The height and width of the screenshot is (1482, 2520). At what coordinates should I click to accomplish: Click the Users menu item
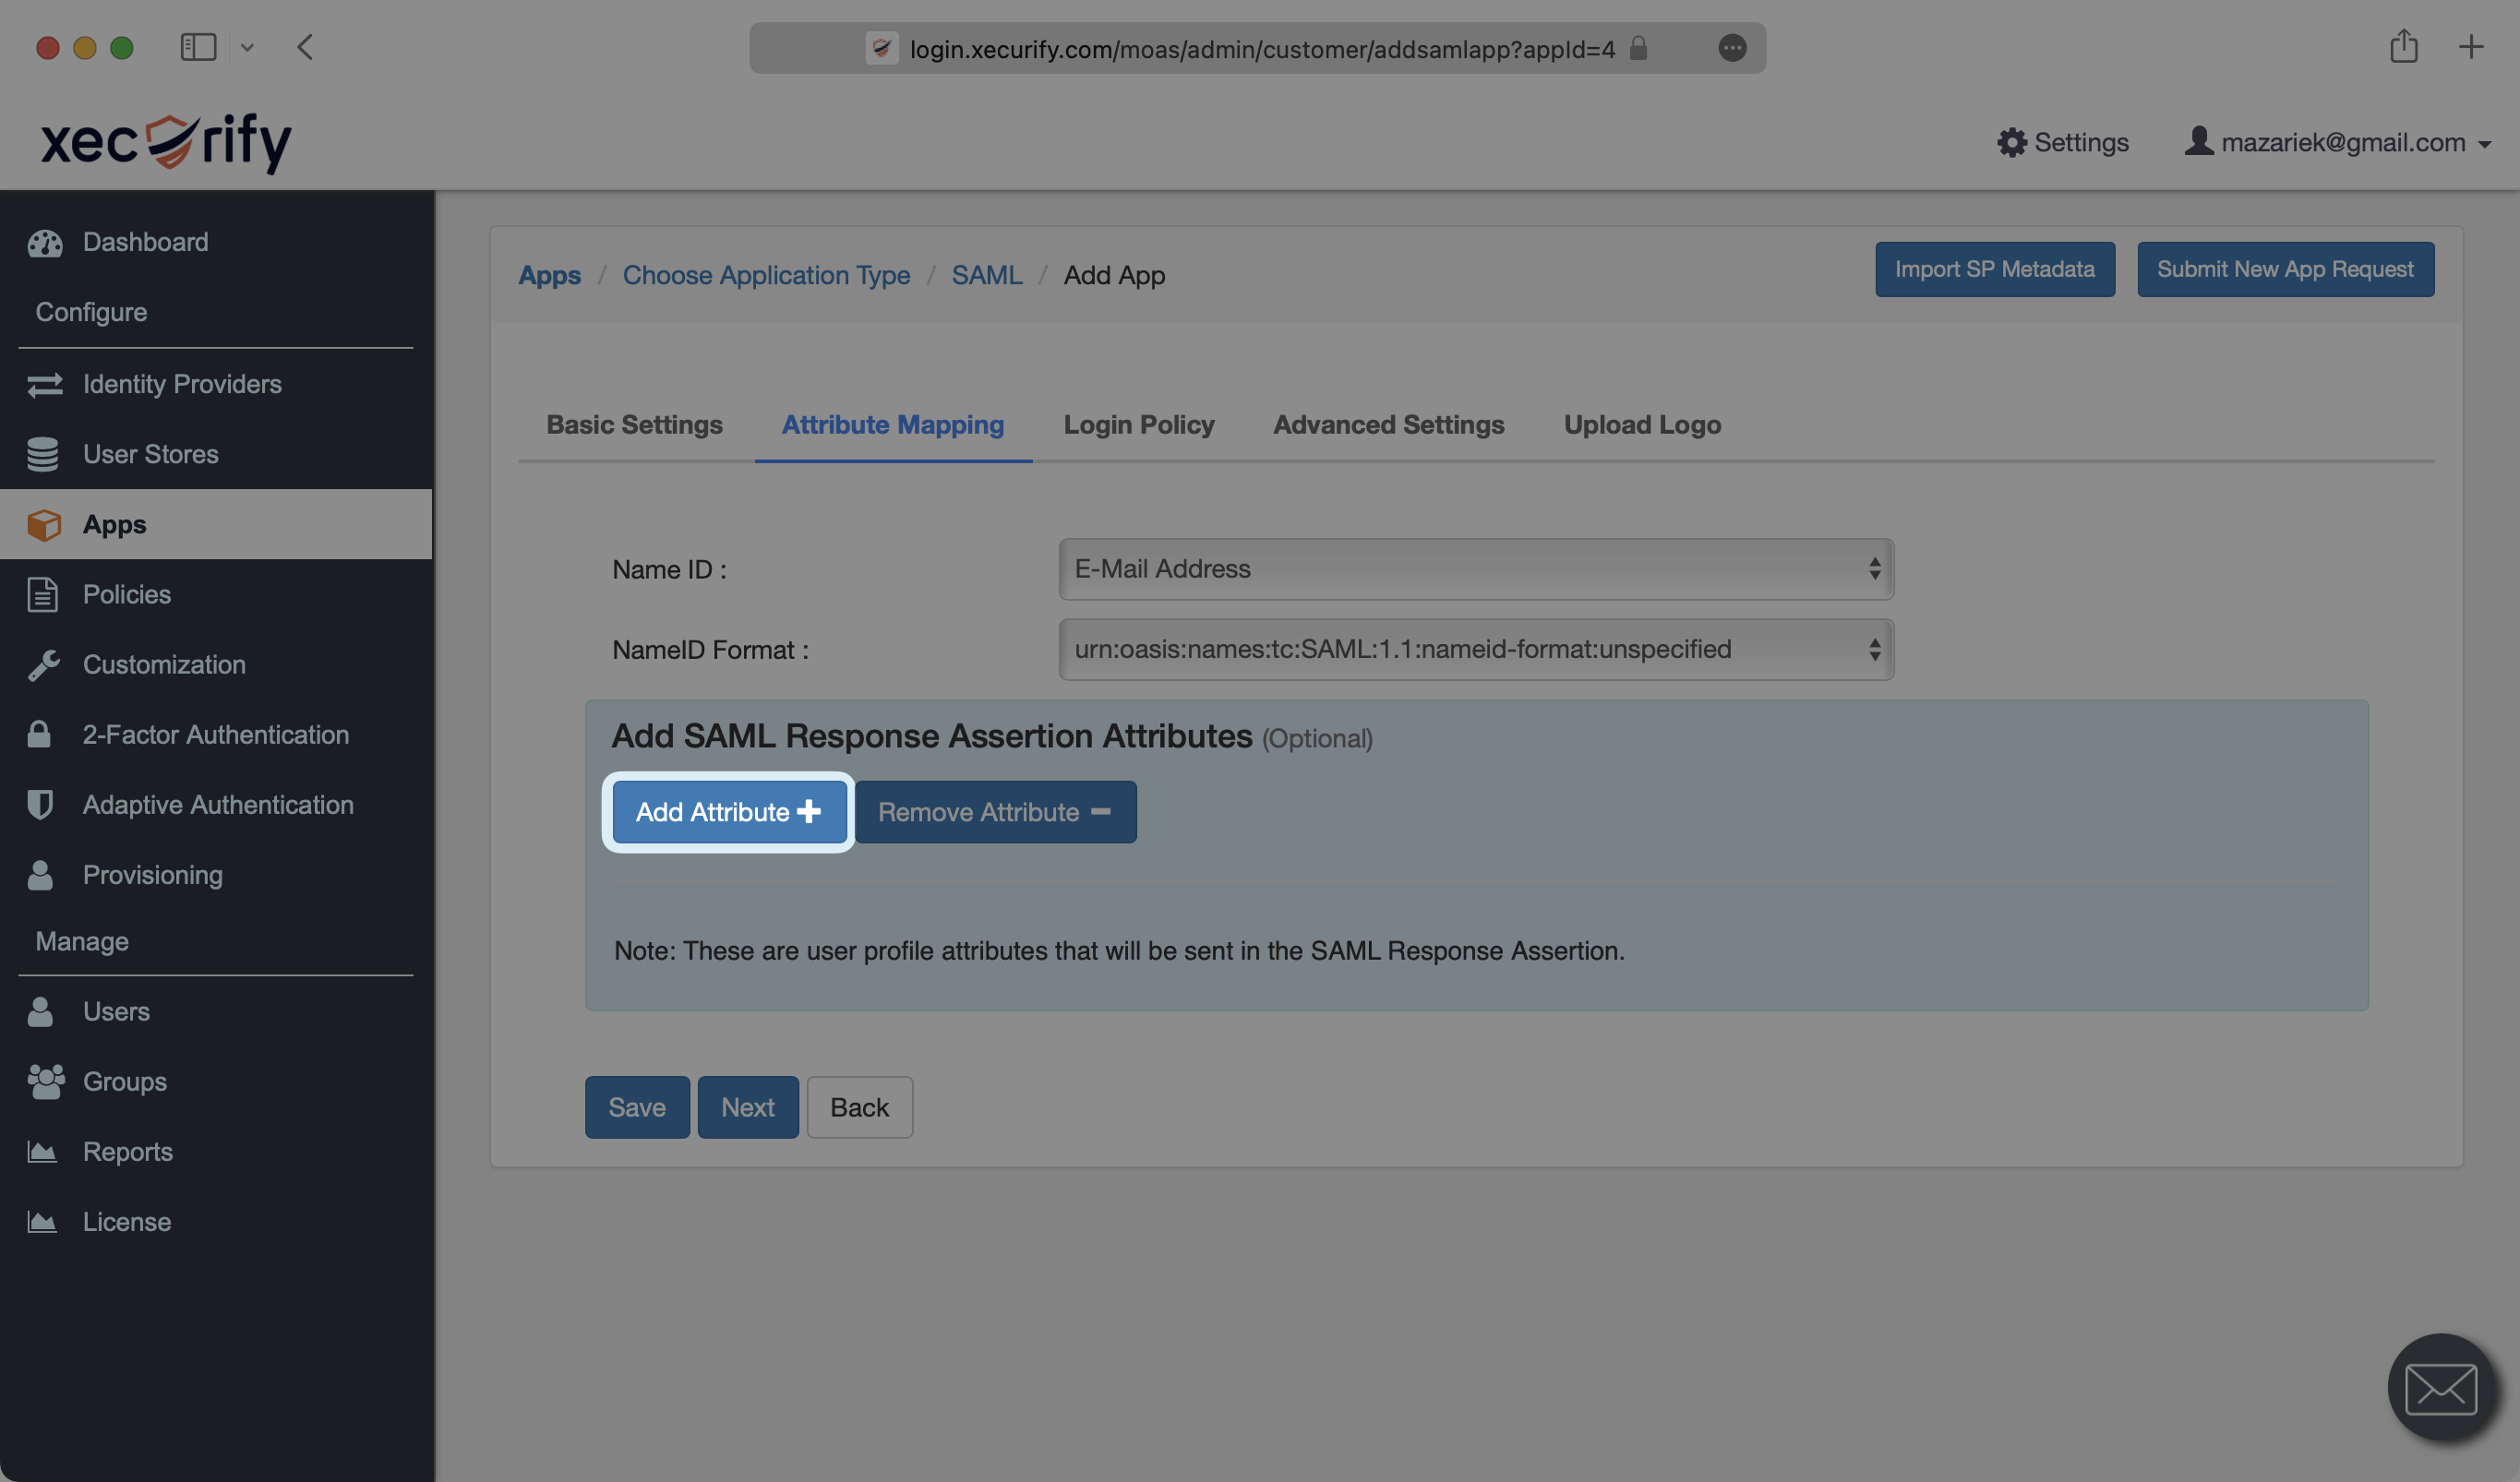[116, 1011]
